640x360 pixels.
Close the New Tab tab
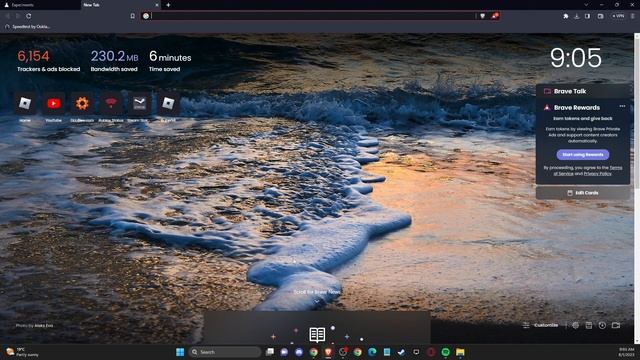157,5
